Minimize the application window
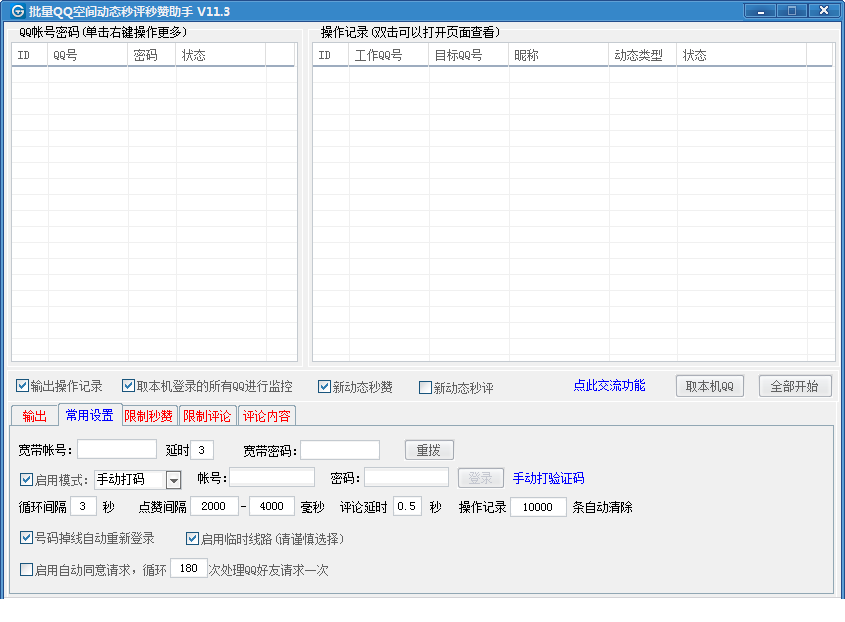Viewport: 845px width, 622px height. 760,10
